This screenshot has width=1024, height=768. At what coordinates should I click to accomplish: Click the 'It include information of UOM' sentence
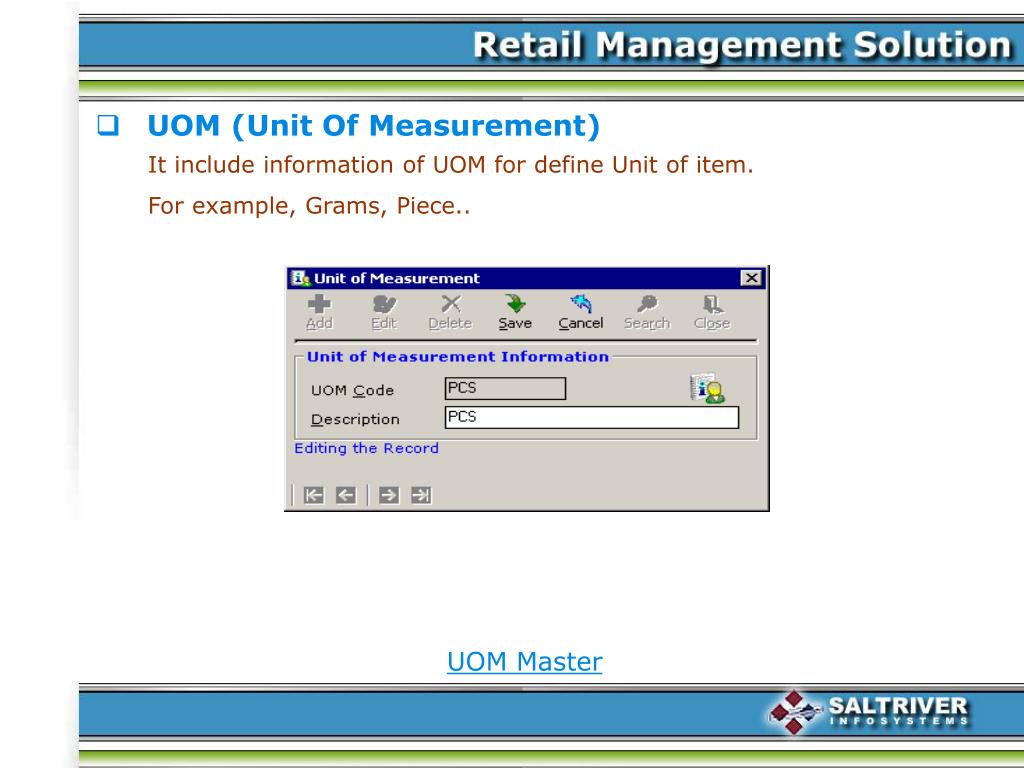pos(451,165)
